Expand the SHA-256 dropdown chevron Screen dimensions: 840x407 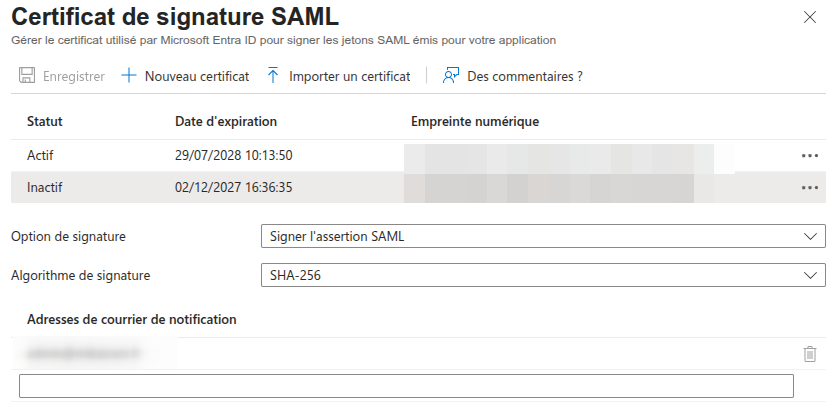pyautogui.click(x=809, y=275)
